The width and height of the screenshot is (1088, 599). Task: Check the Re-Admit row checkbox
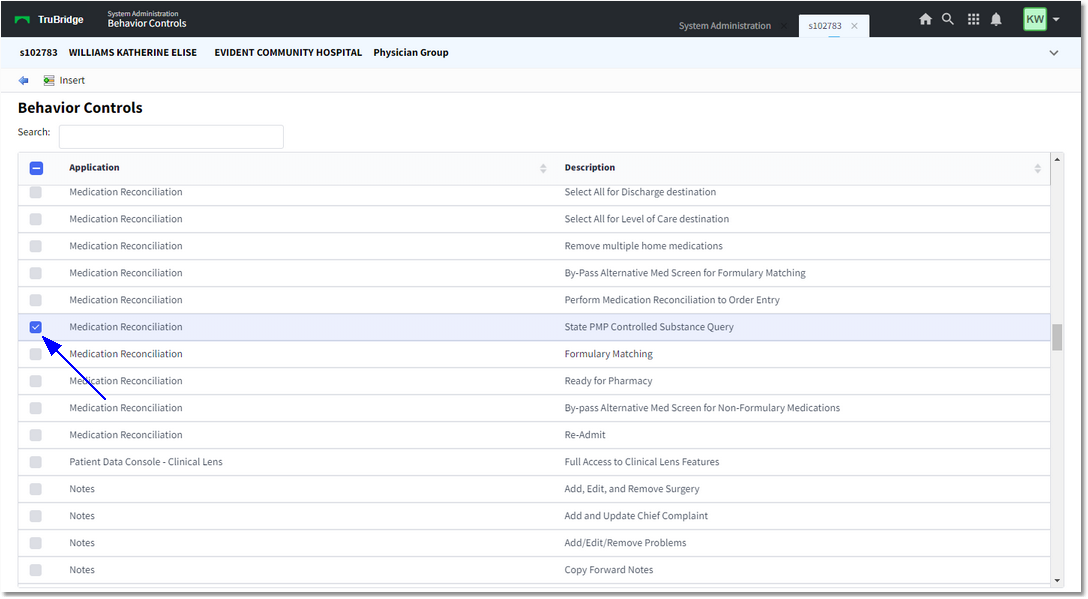35,435
